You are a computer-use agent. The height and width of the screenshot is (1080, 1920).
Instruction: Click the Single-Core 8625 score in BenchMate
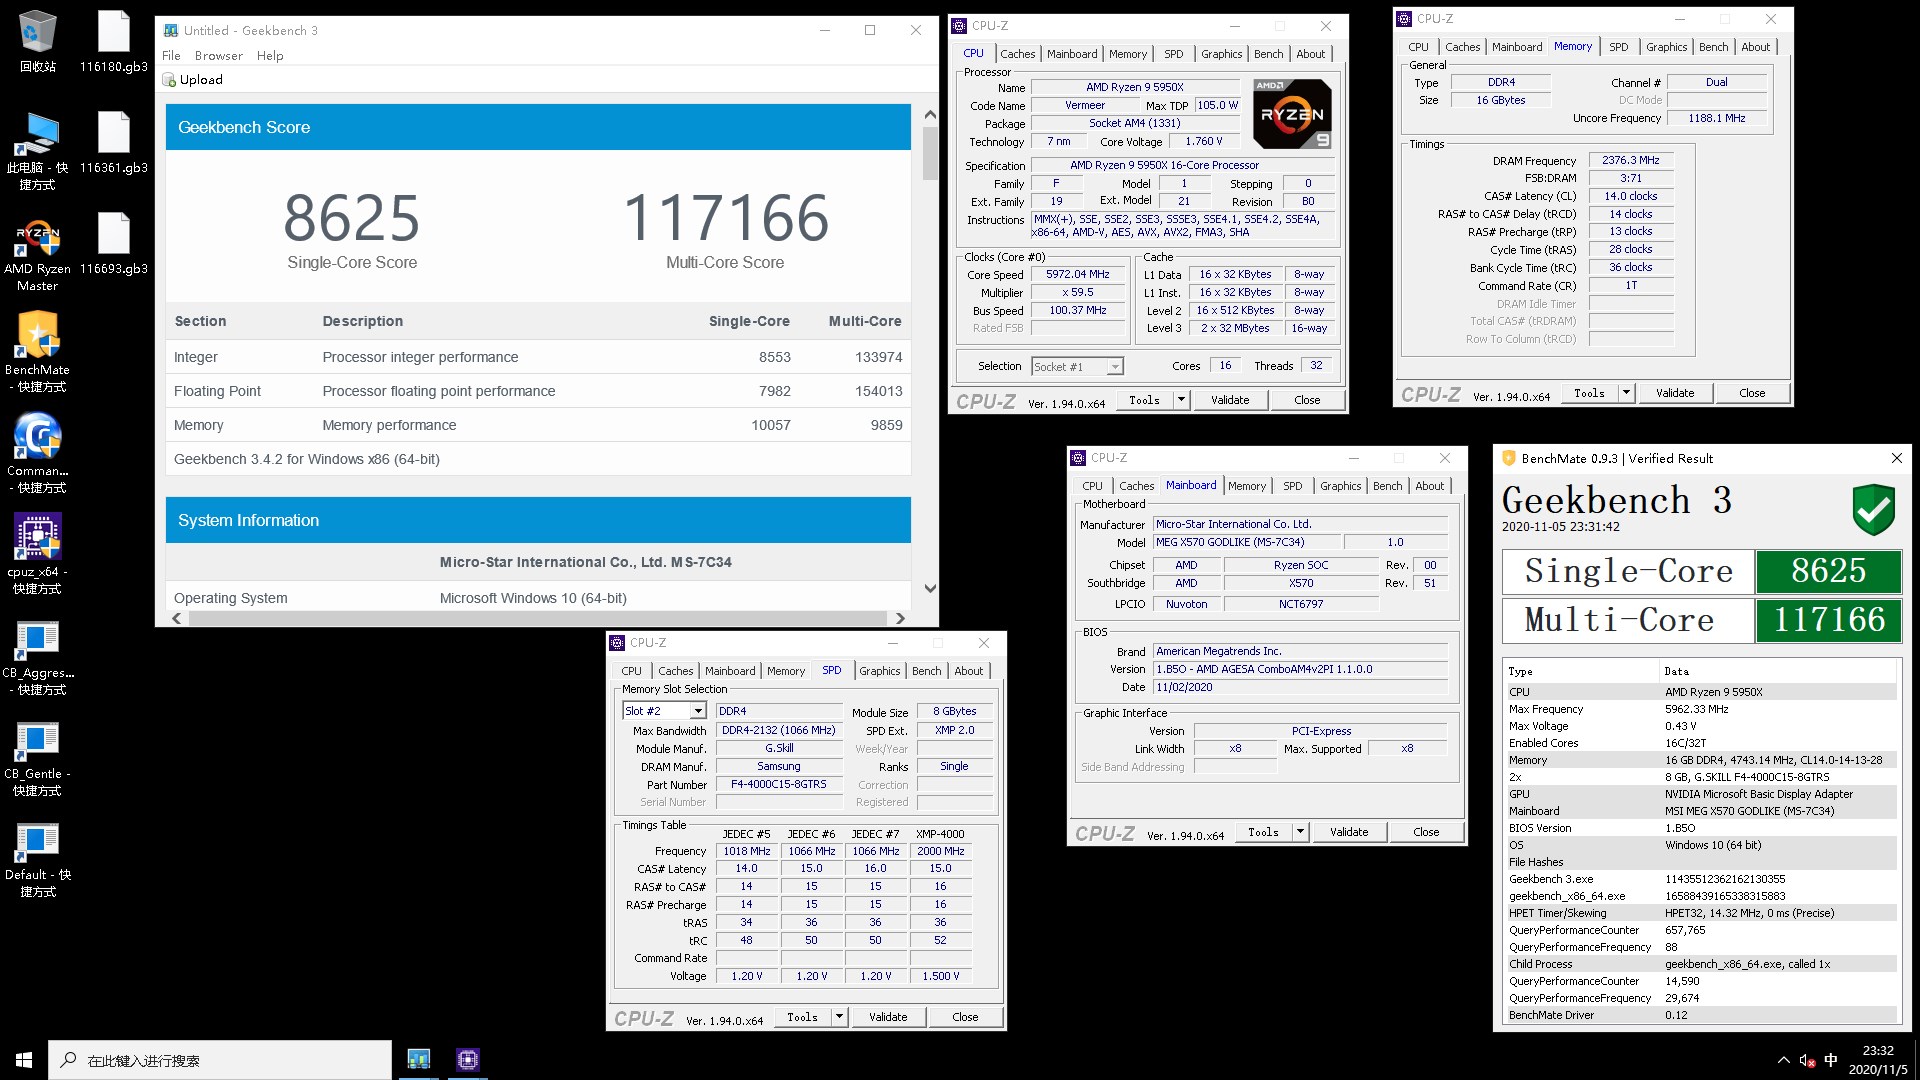point(1829,571)
